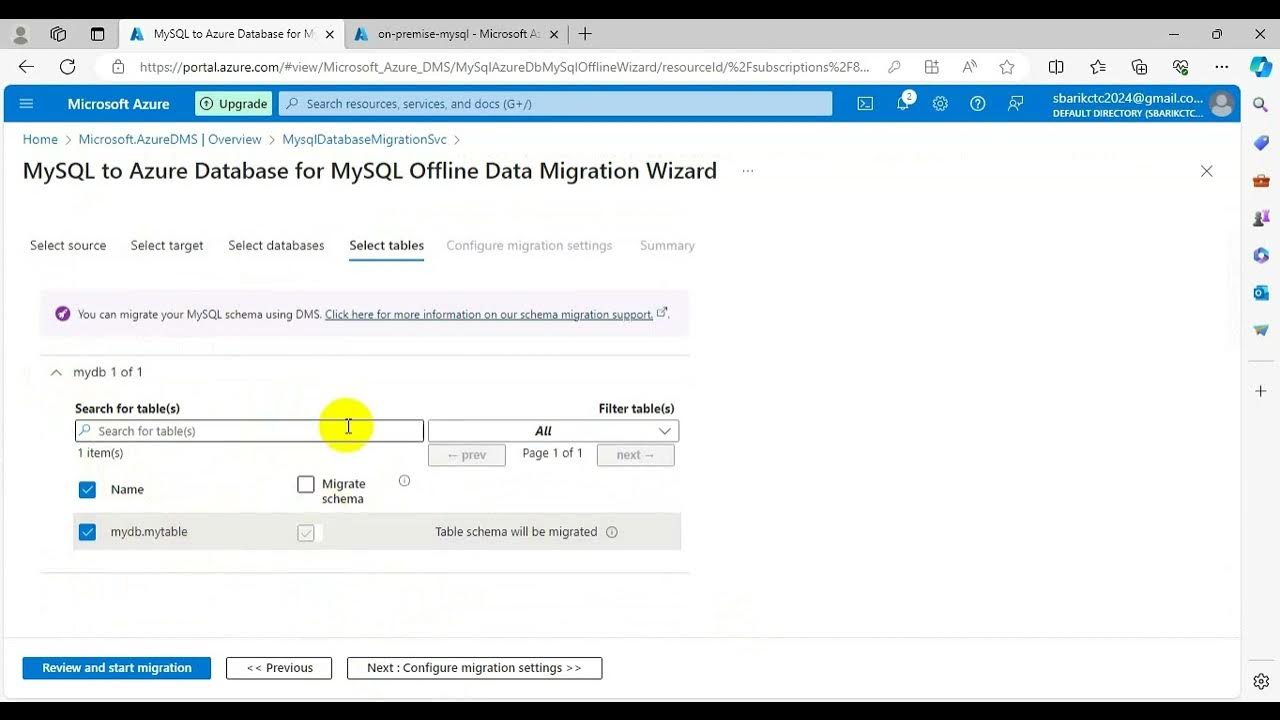1280x720 pixels.
Task: Open the Filter table(s) All dropdown
Action: click(x=553, y=431)
